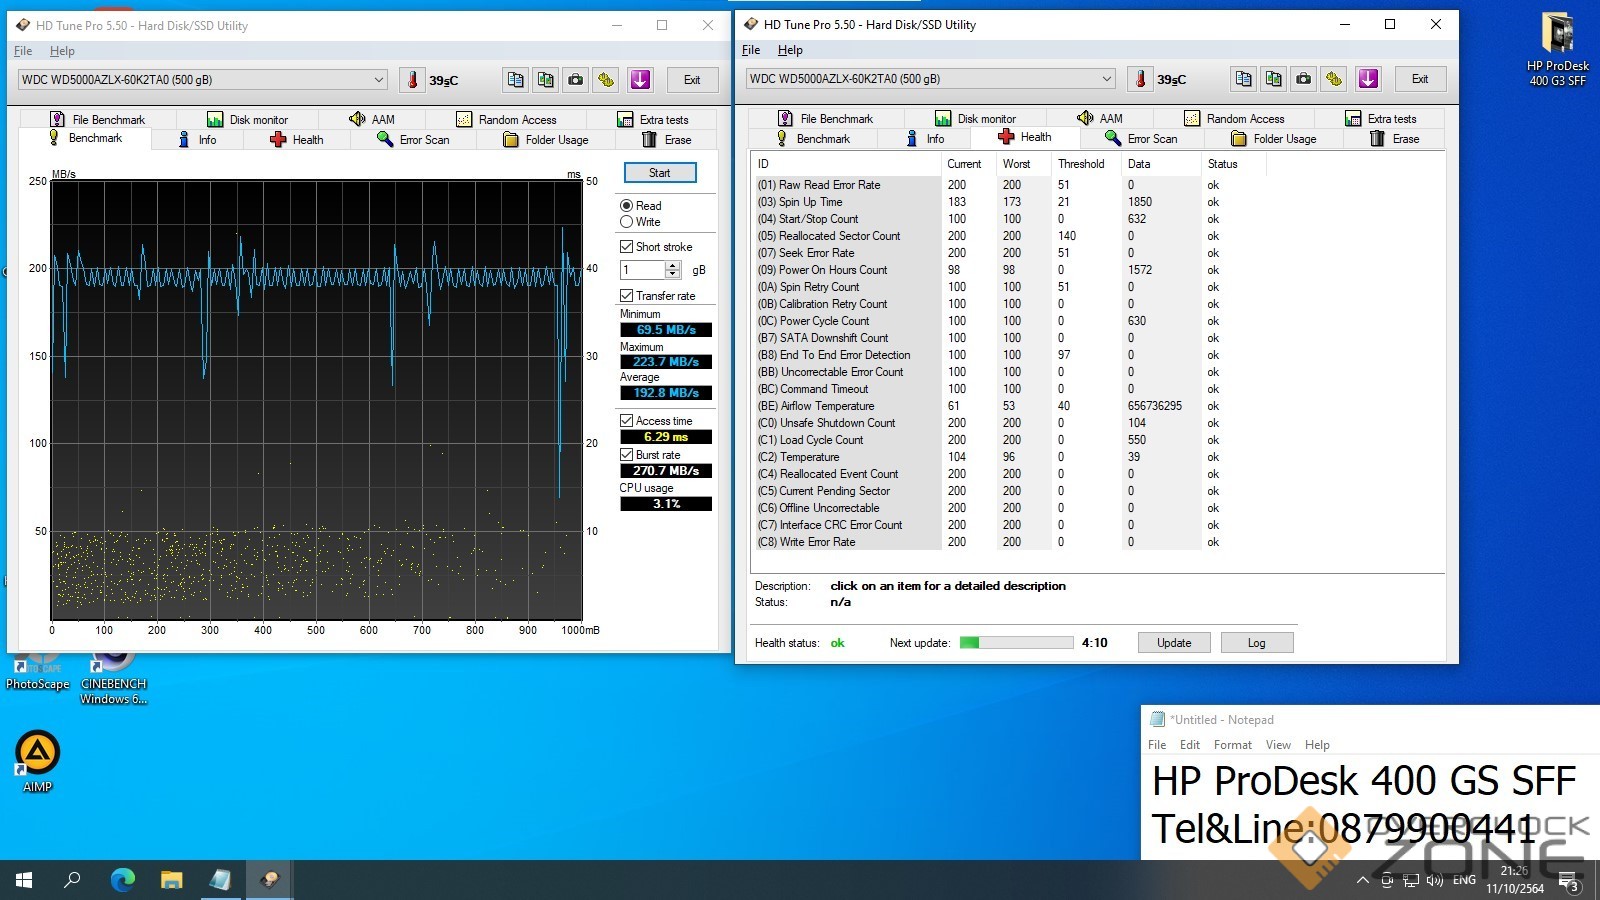Viewport: 1600px width, 900px height.
Task: Expand the drive selection dropdown in right window
Action: (1107, 79)
